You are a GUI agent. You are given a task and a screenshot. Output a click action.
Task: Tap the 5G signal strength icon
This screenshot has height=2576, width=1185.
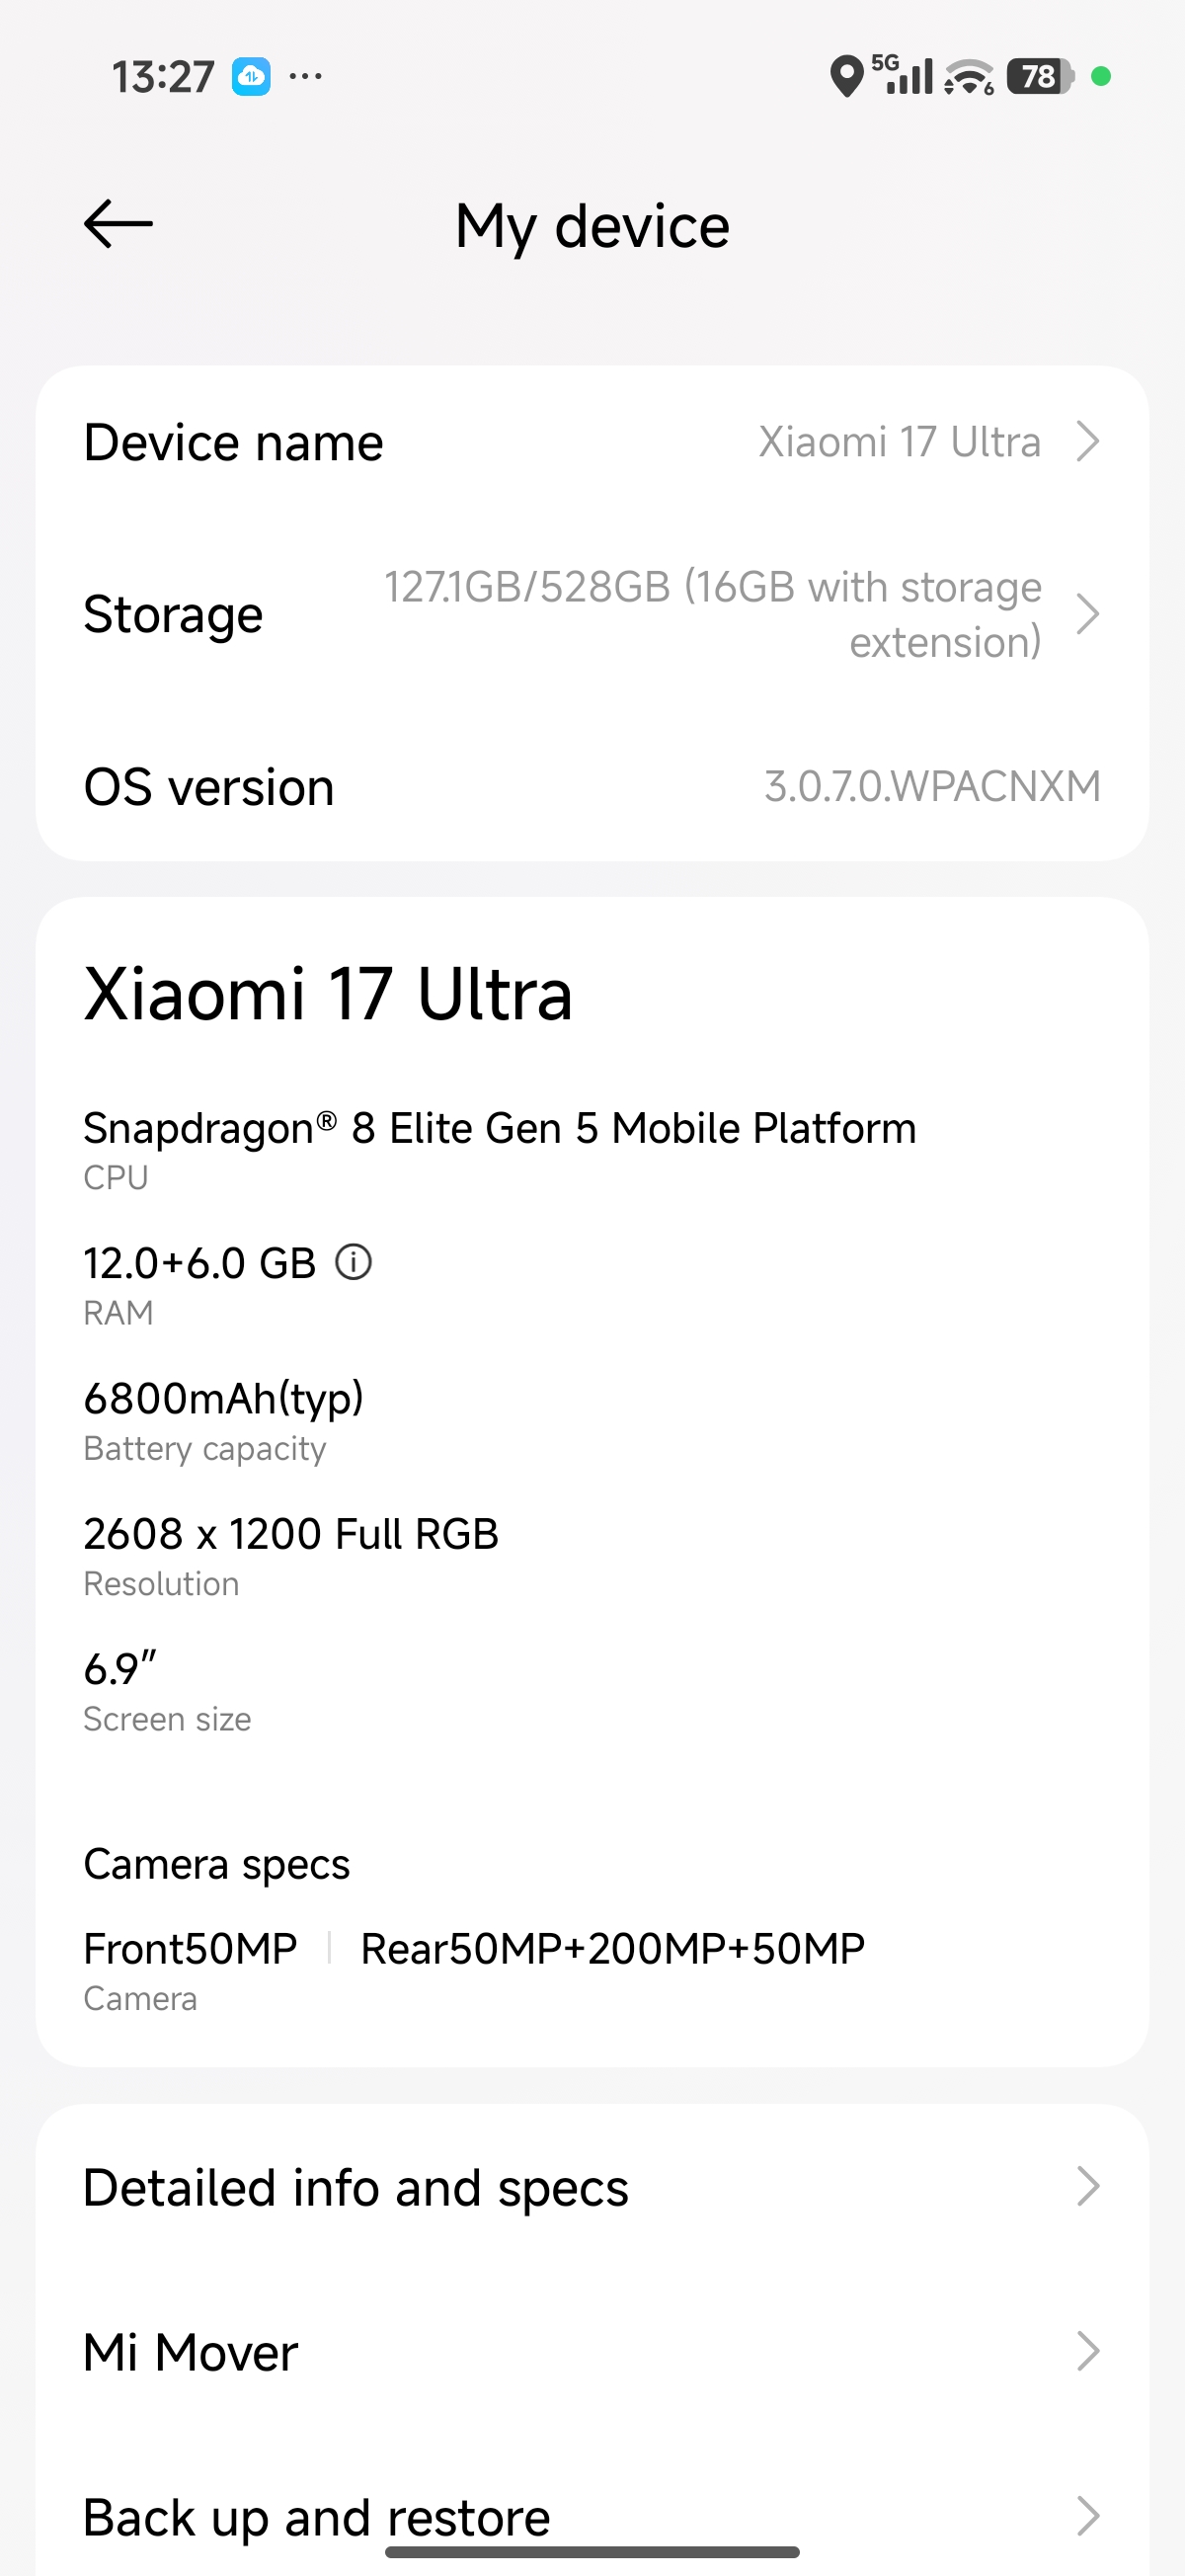903,74
